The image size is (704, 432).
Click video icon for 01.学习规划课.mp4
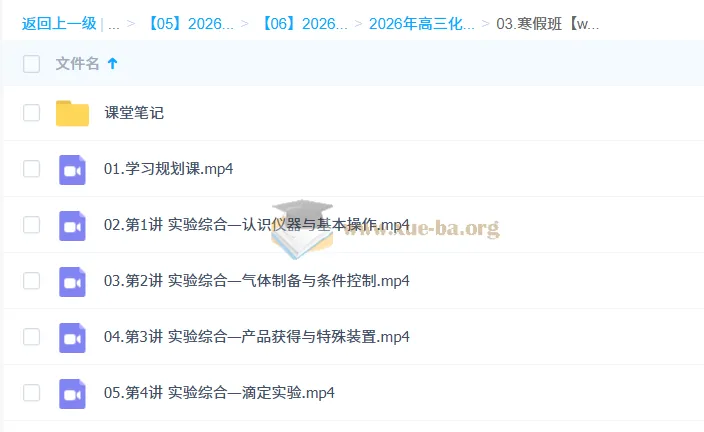(72, 169)
